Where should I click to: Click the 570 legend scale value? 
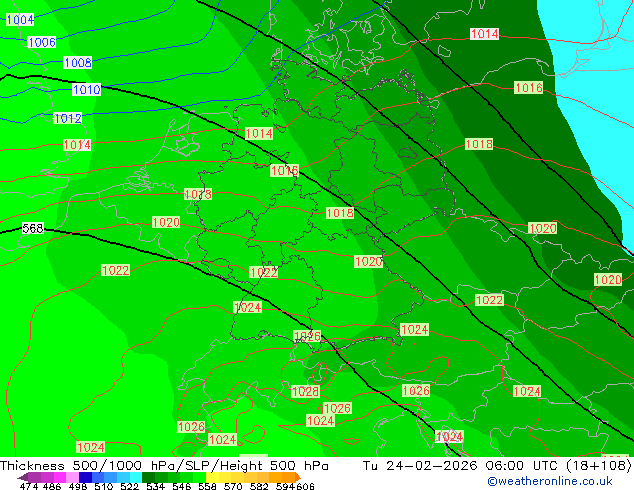click(233, 486)
